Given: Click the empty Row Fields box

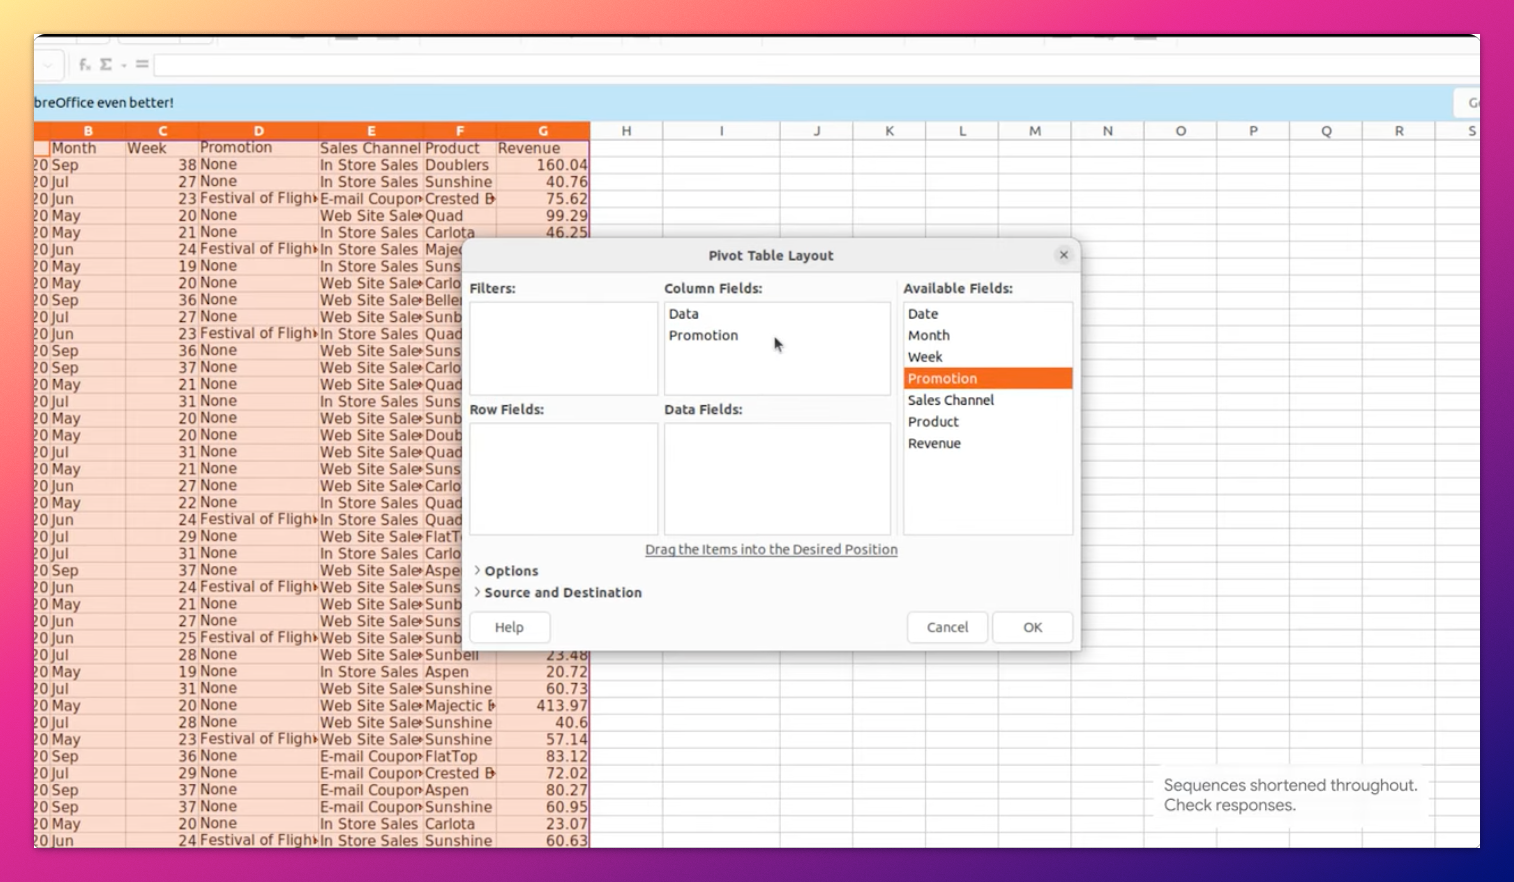Looking at the screenshot, I should click(x=563, y=478).
